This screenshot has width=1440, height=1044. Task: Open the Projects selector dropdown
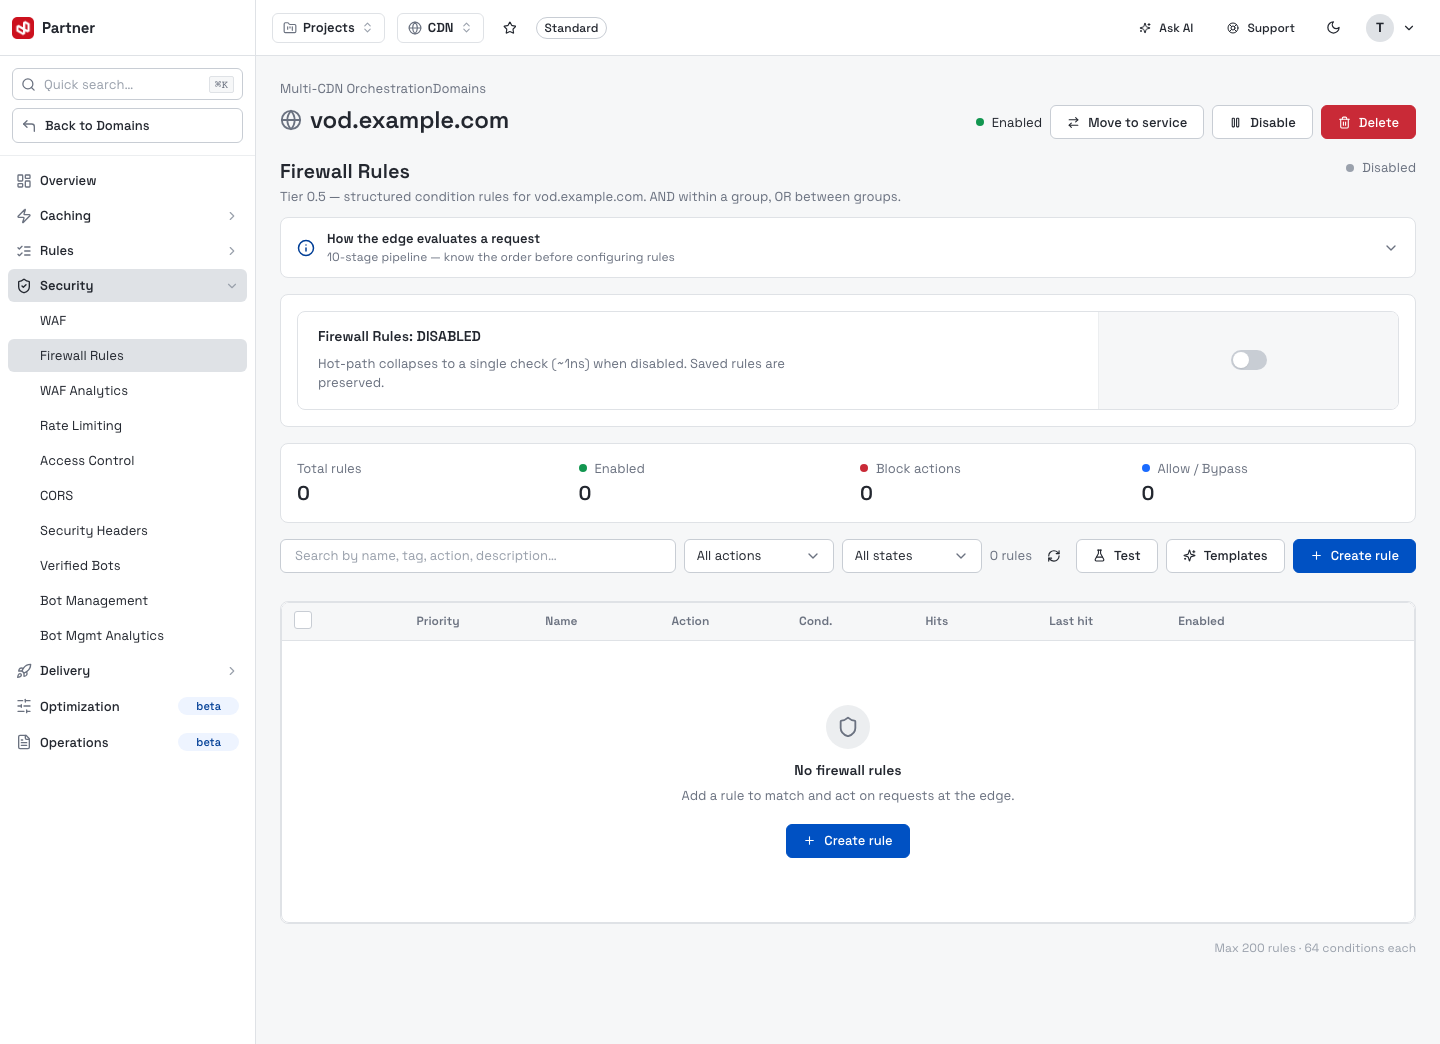tap(328, 28)
